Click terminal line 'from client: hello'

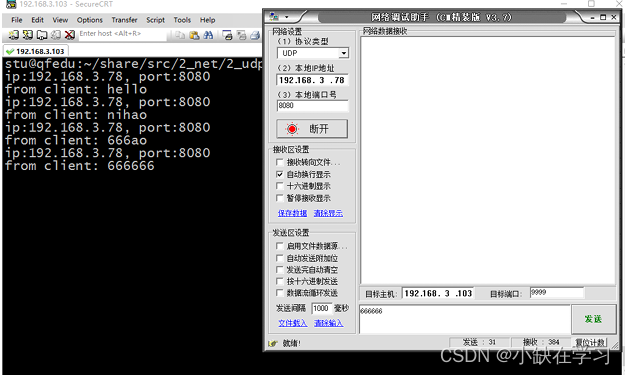(x=76, y=89)
